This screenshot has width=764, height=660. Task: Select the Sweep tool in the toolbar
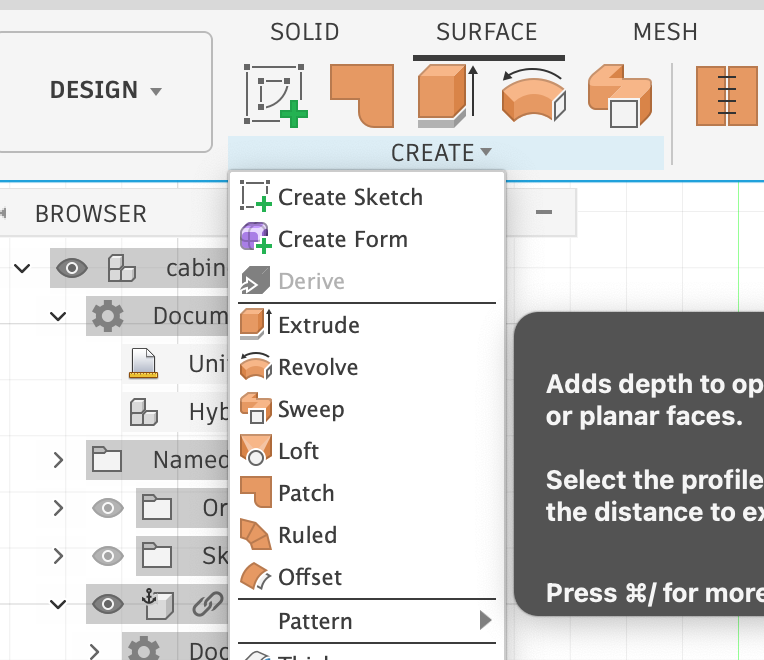(620, 96)
